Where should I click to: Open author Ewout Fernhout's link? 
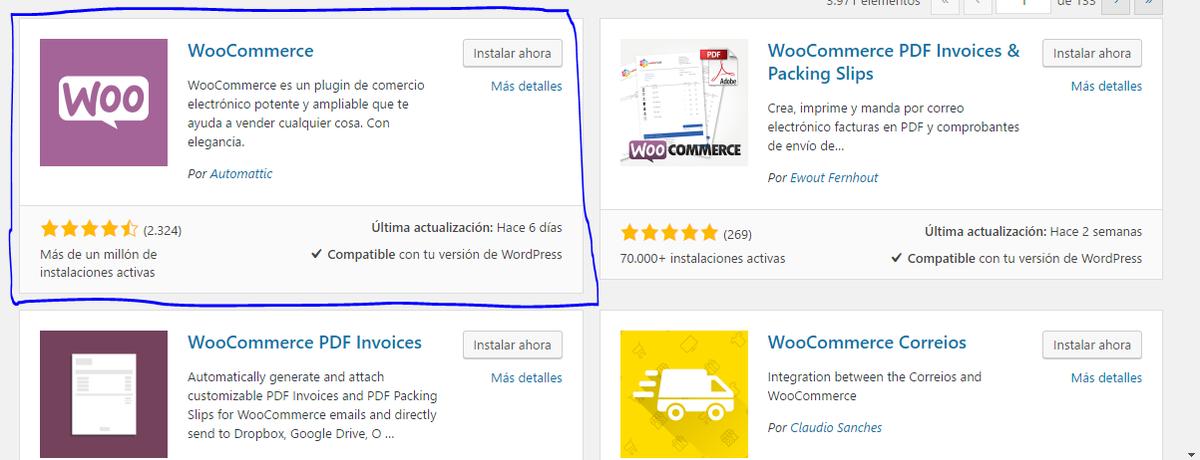(x=834, y=178)
